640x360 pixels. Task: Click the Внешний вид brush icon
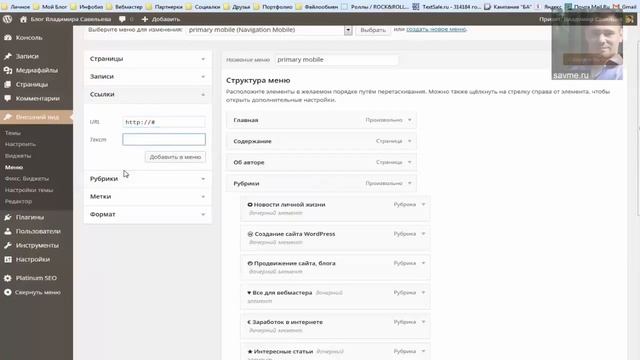coord(8,117)
